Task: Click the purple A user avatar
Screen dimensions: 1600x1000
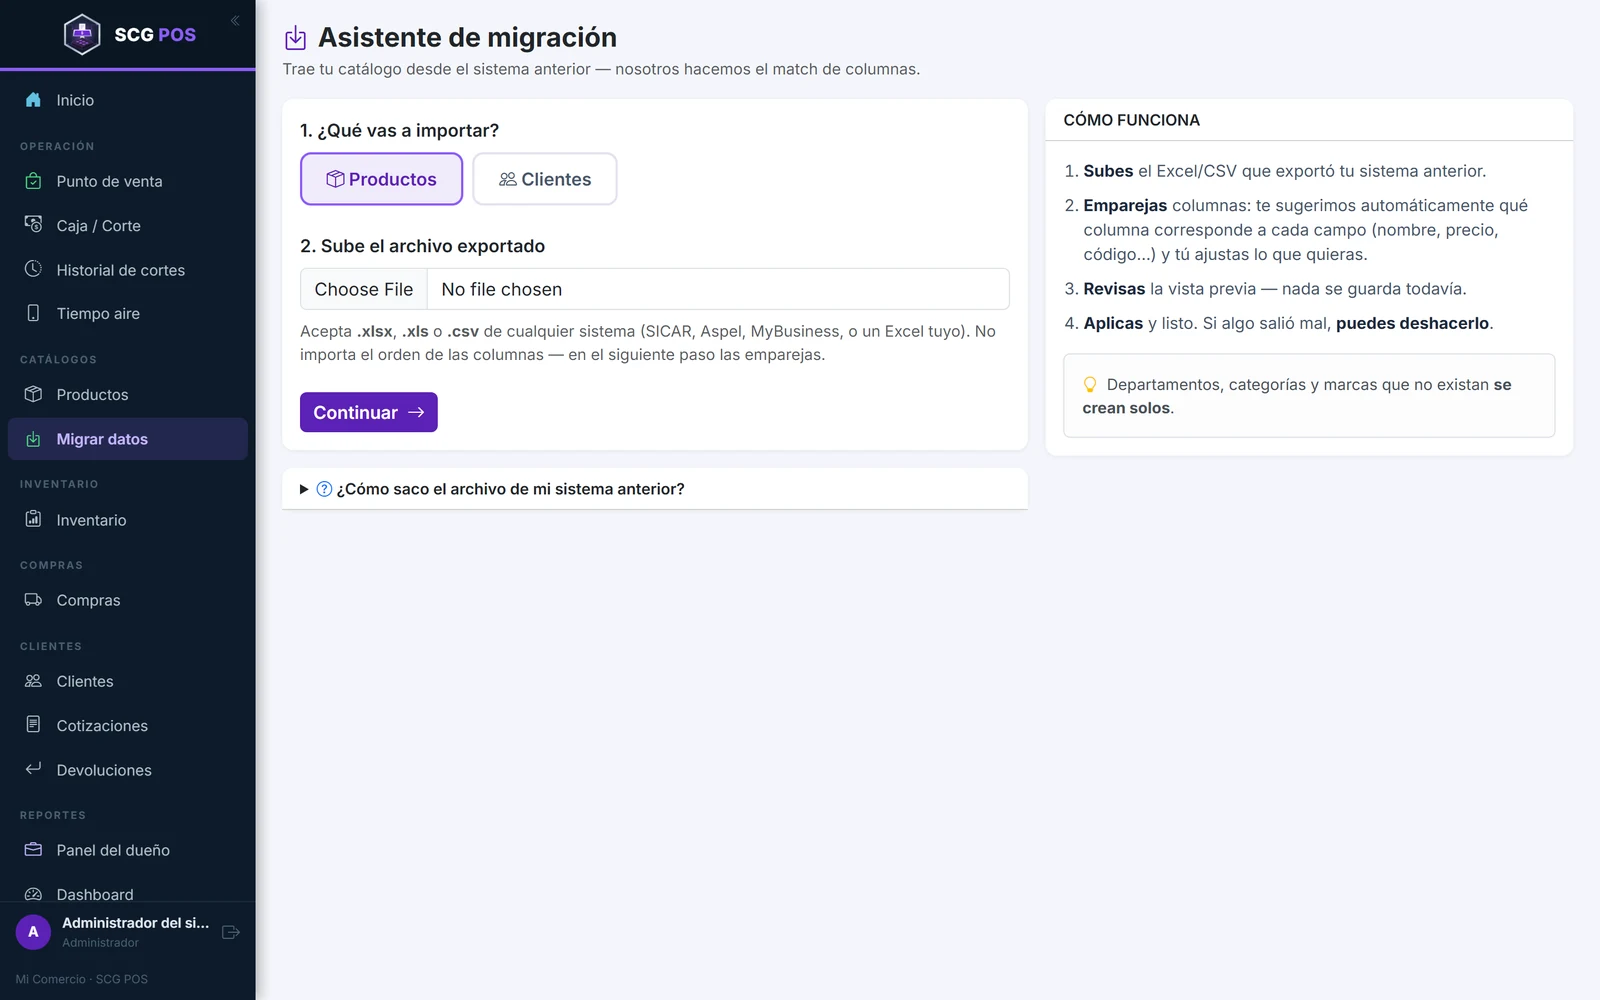Action: pos(33,932)
